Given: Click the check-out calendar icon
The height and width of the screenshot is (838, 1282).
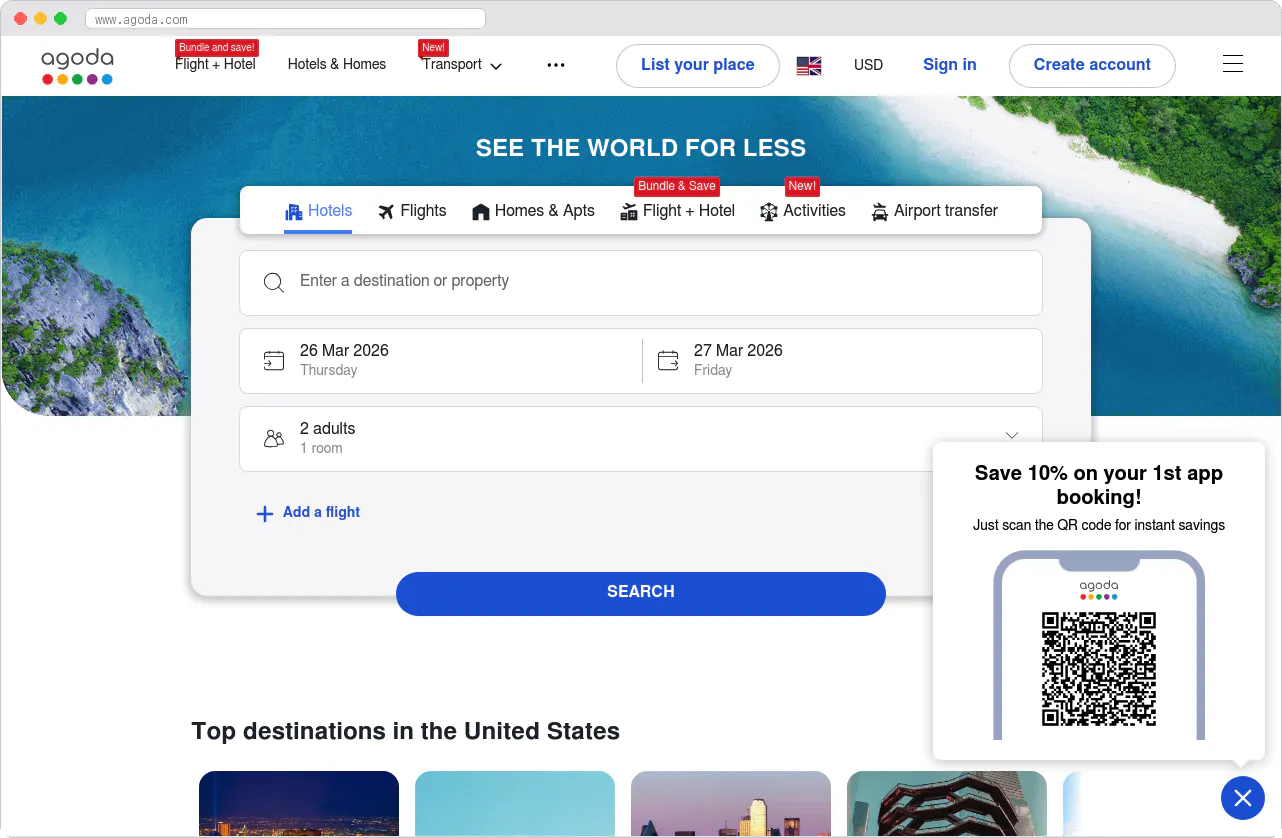Looking at the screenshot, I should pyautogui.click(x=668, y=361).
